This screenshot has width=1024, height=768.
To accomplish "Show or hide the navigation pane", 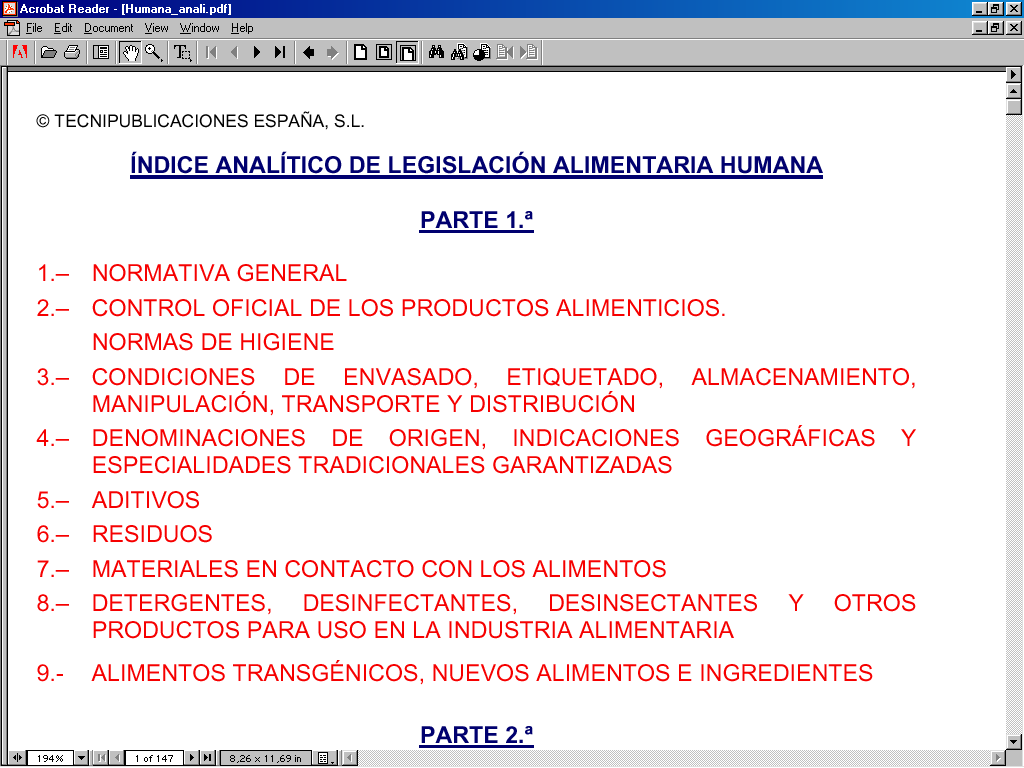I will (101, 52).
